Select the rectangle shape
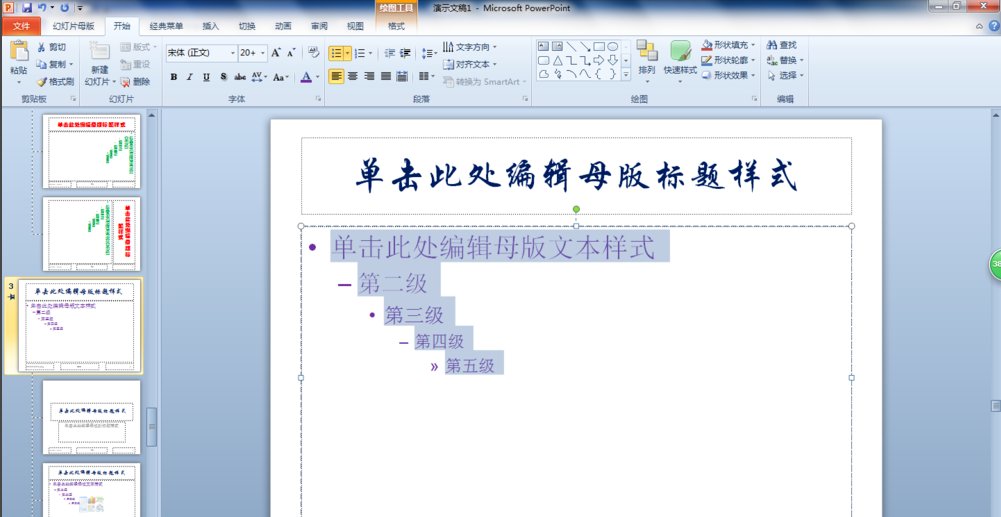The image size is (1001, 517). [x=599, y=46]
